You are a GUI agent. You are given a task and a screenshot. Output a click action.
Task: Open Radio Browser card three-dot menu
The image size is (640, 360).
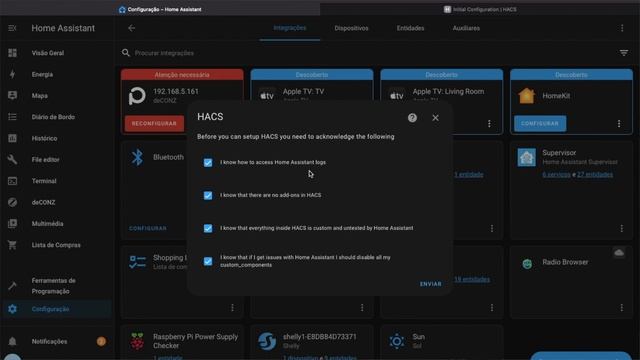point(621,307)
